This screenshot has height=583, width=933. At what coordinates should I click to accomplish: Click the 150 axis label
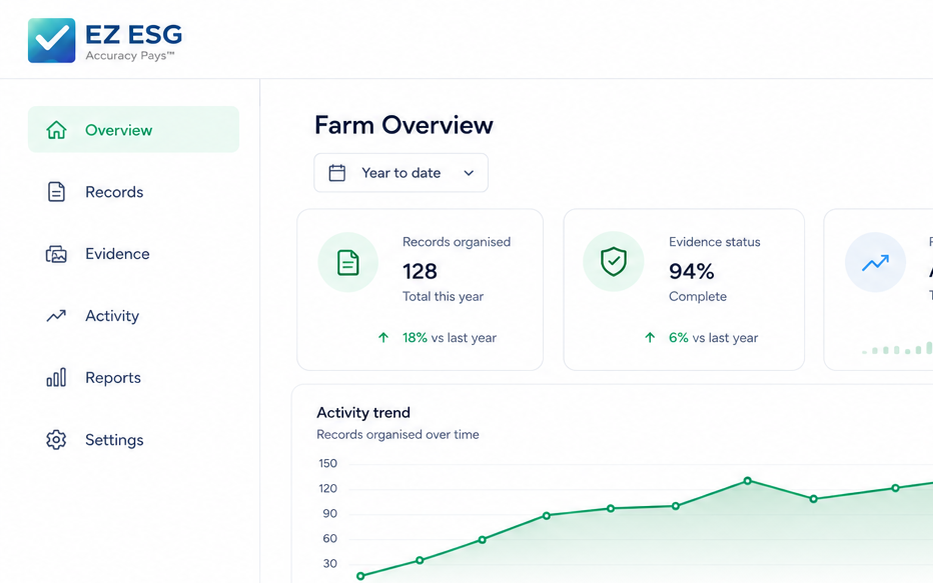click(x=328, y=463)
